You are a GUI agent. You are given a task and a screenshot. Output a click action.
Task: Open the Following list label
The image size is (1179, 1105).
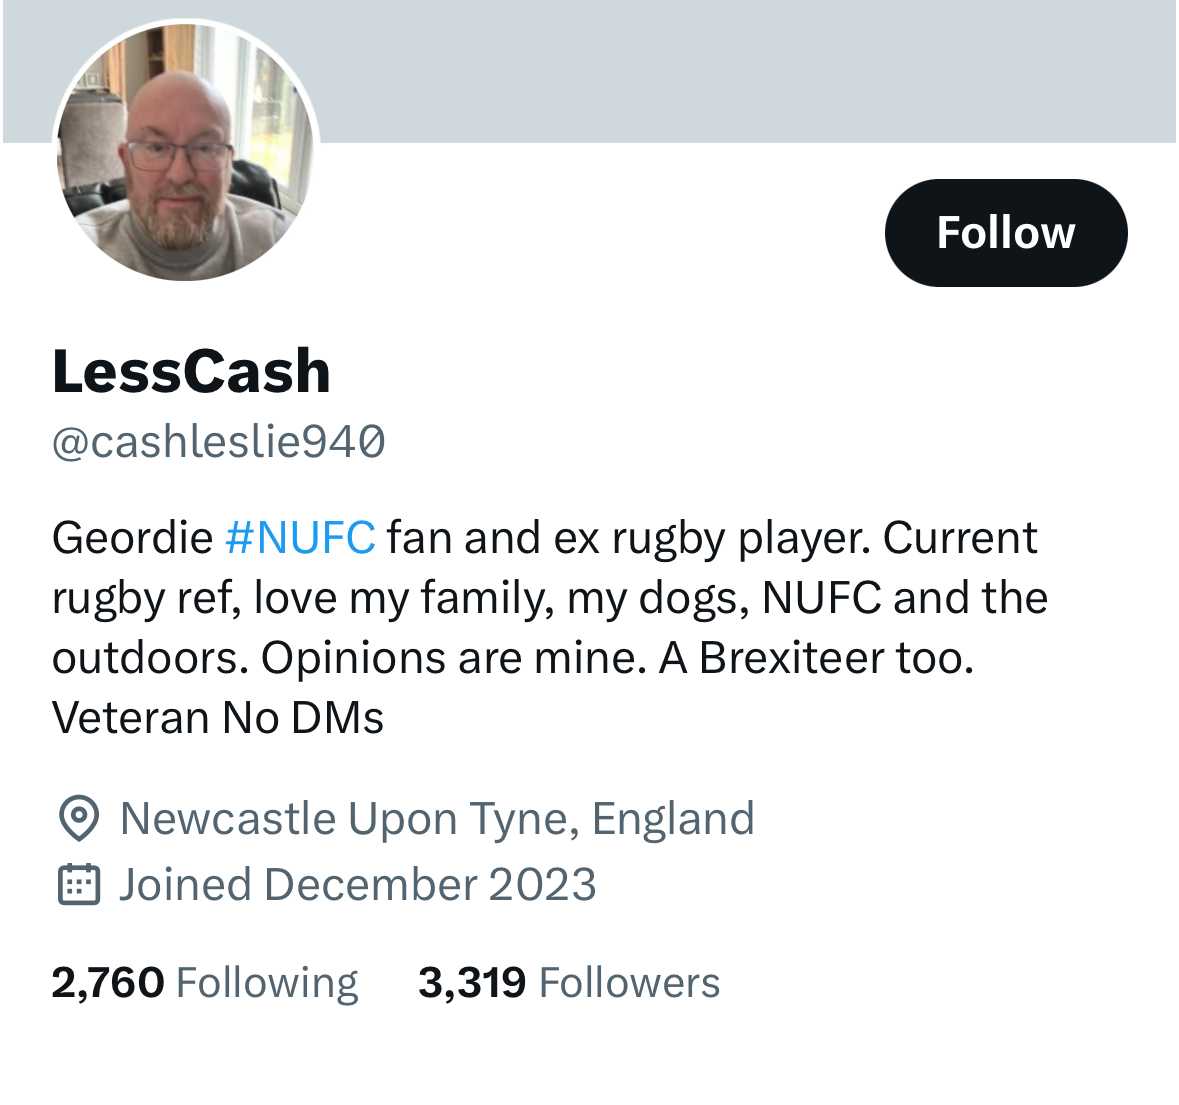266,983
